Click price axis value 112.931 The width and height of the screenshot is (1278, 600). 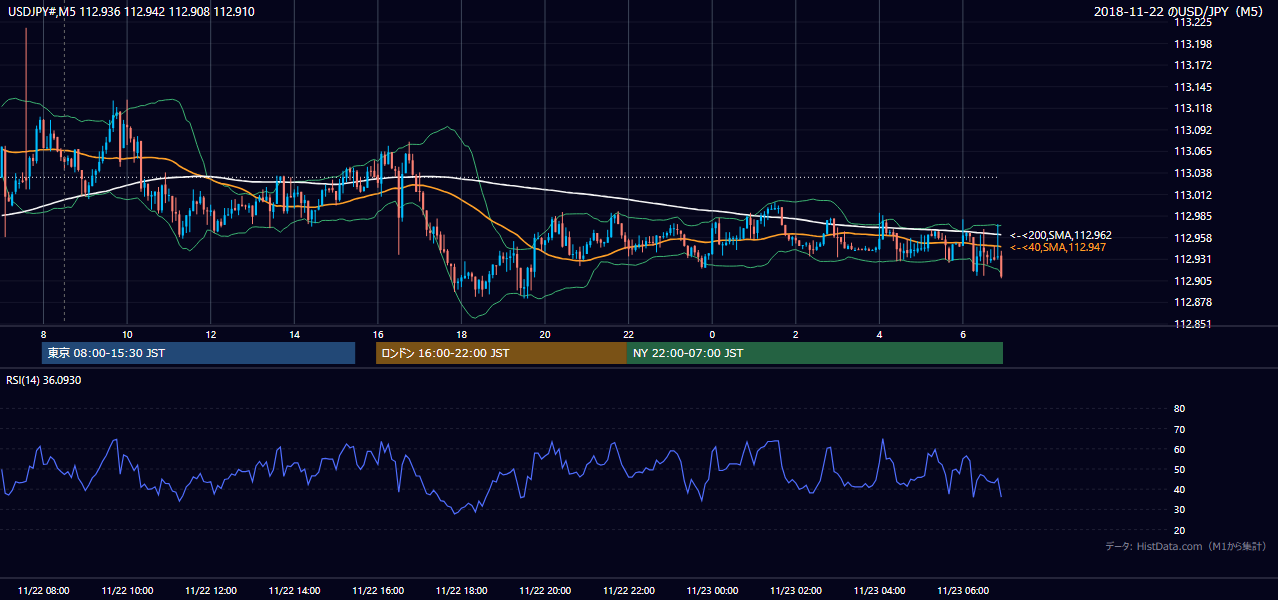click(x=1192, y=259)
